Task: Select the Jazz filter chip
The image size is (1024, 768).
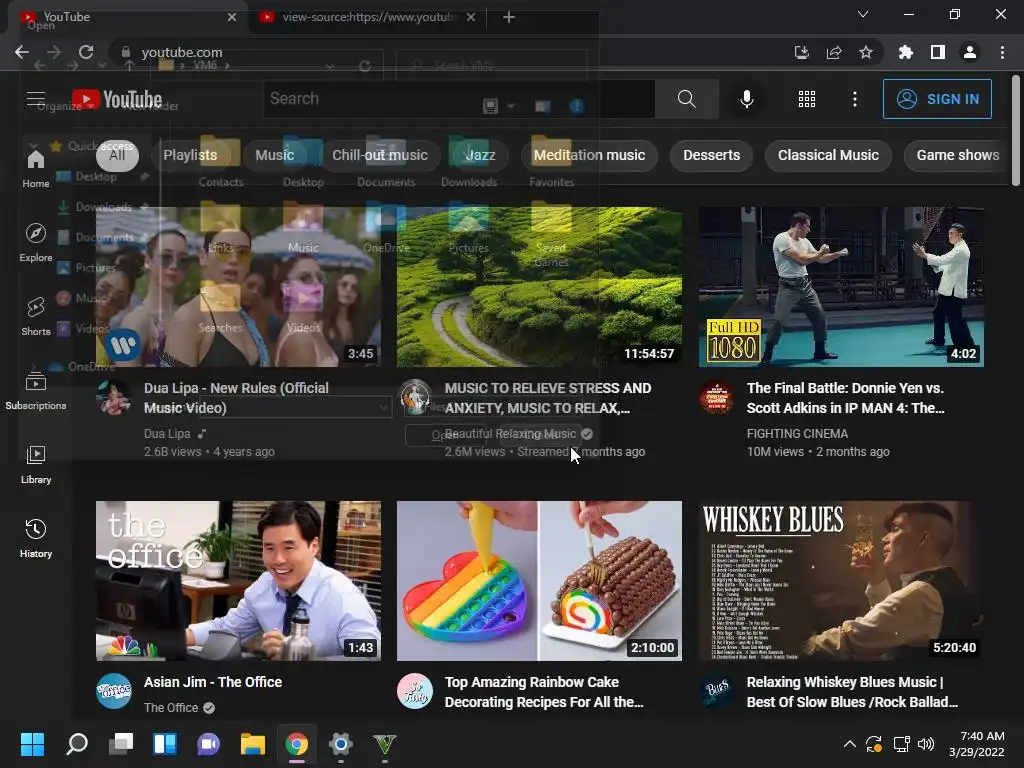Action: point(480,155)
